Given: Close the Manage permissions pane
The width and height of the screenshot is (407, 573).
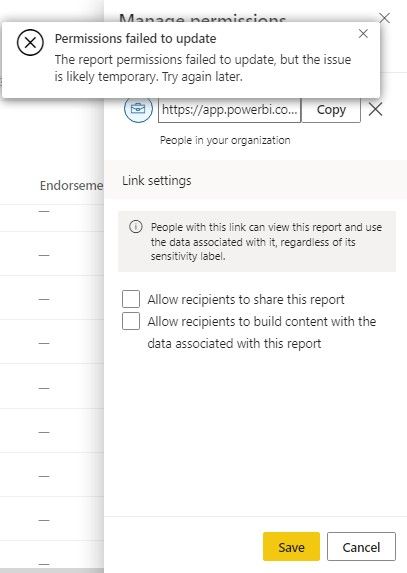Looking at the screenshot, I should point(384,18).
